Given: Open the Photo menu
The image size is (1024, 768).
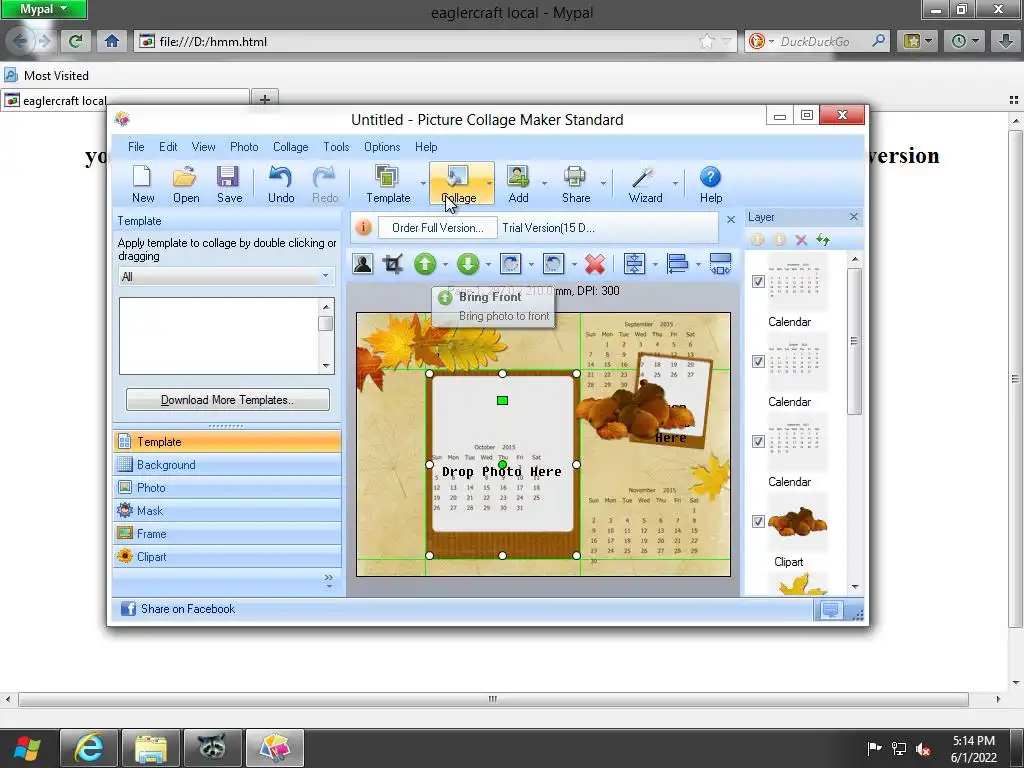Looking at the screenshot, I should 244,147.
